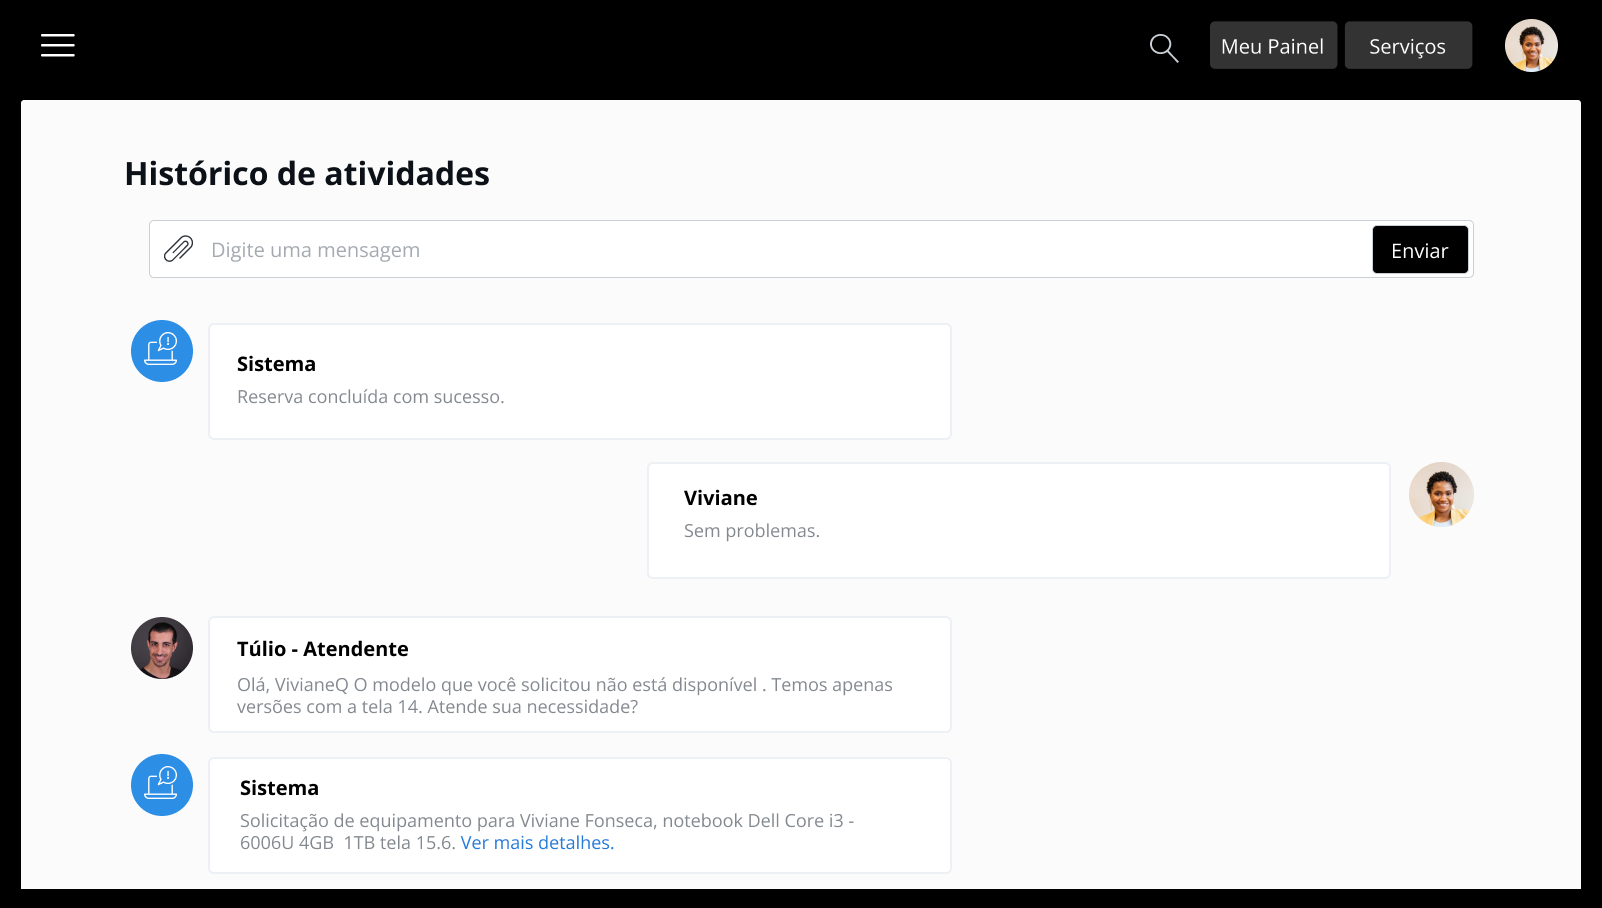Open the user profile avatar in header

tap(1531, 46)
